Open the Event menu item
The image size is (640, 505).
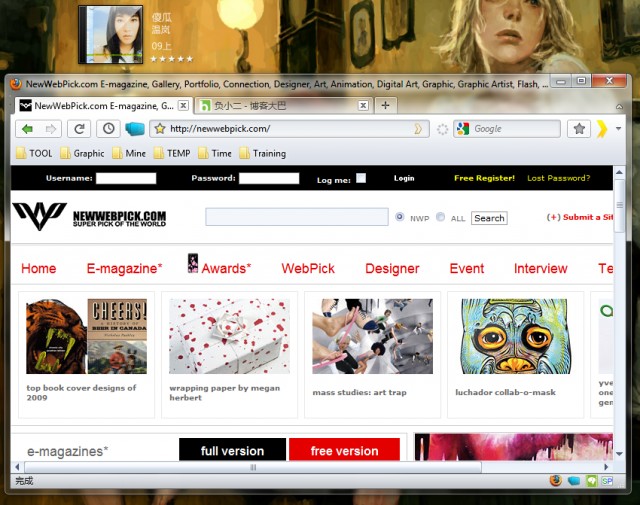[x=467, y=269]
